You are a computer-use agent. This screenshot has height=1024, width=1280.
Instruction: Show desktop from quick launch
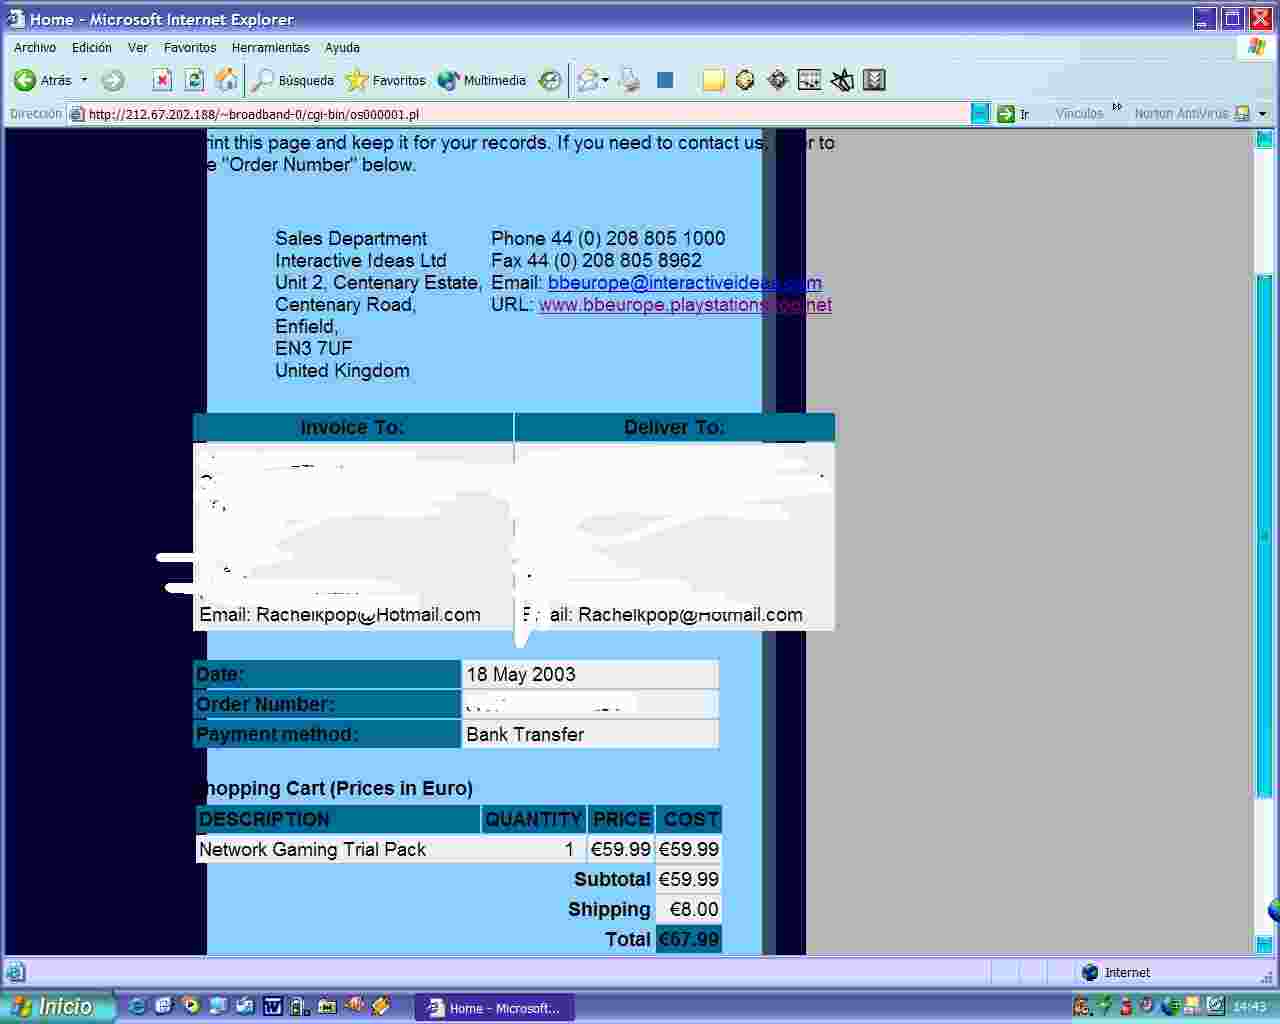coord(217,1006)
